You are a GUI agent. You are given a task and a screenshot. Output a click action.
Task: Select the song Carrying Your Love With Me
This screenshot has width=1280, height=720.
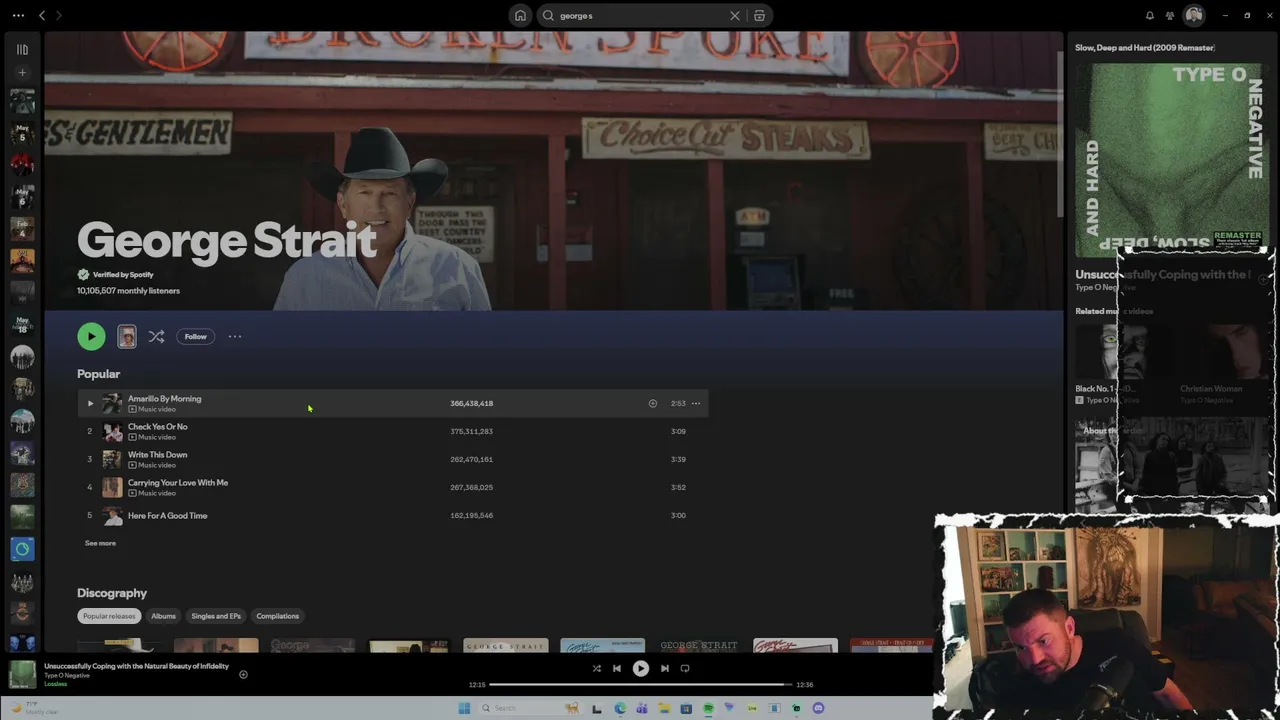(x=178, y=483)
